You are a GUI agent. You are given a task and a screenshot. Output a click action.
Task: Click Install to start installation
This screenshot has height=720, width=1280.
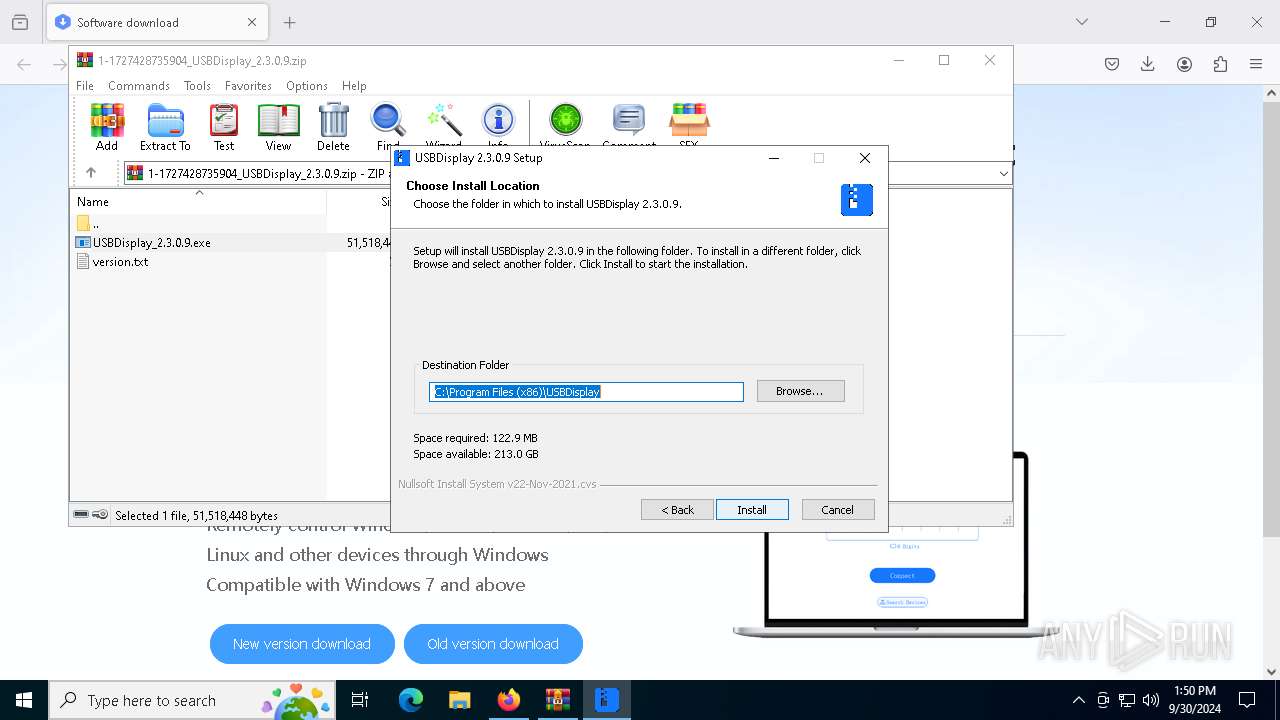[x=752, y=510]
